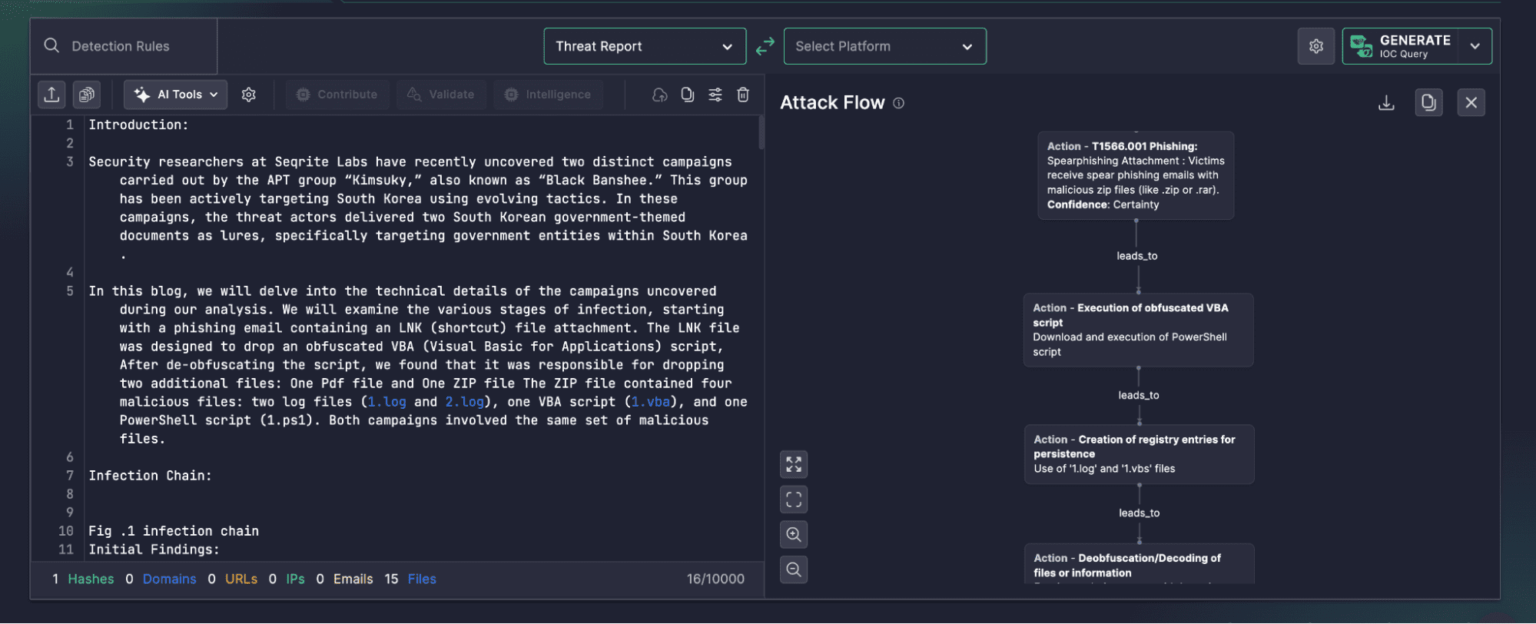
Task: Click the stacked documents icon
Action: (87, 94)
